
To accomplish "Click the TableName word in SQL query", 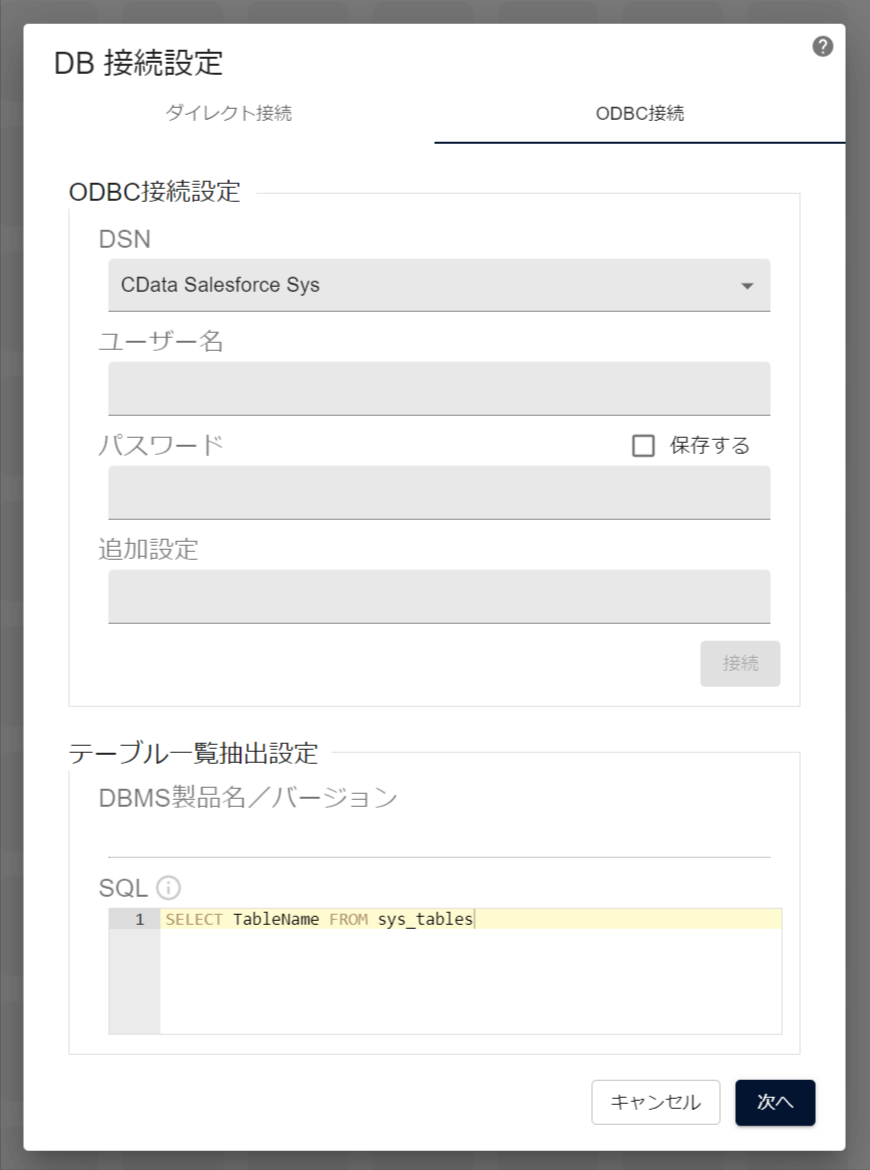I will 275,920.
